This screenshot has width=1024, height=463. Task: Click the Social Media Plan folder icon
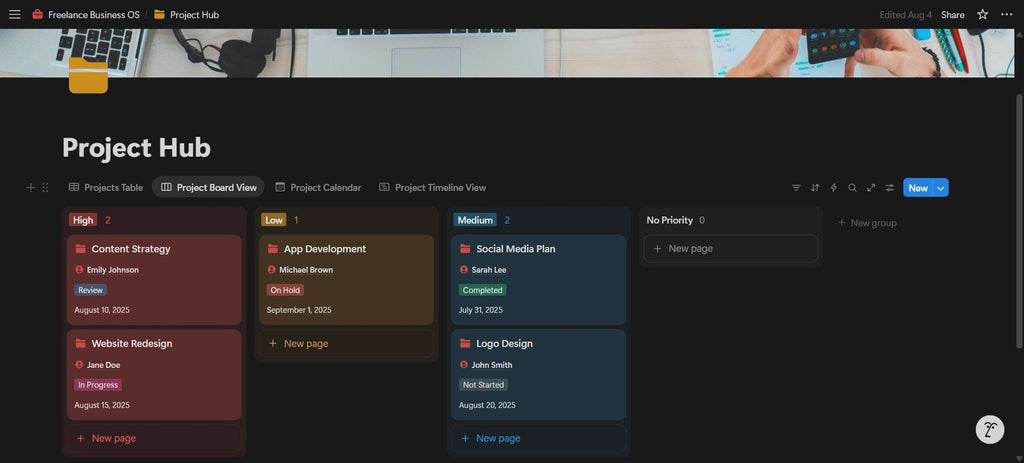click(x=465, y=249)
